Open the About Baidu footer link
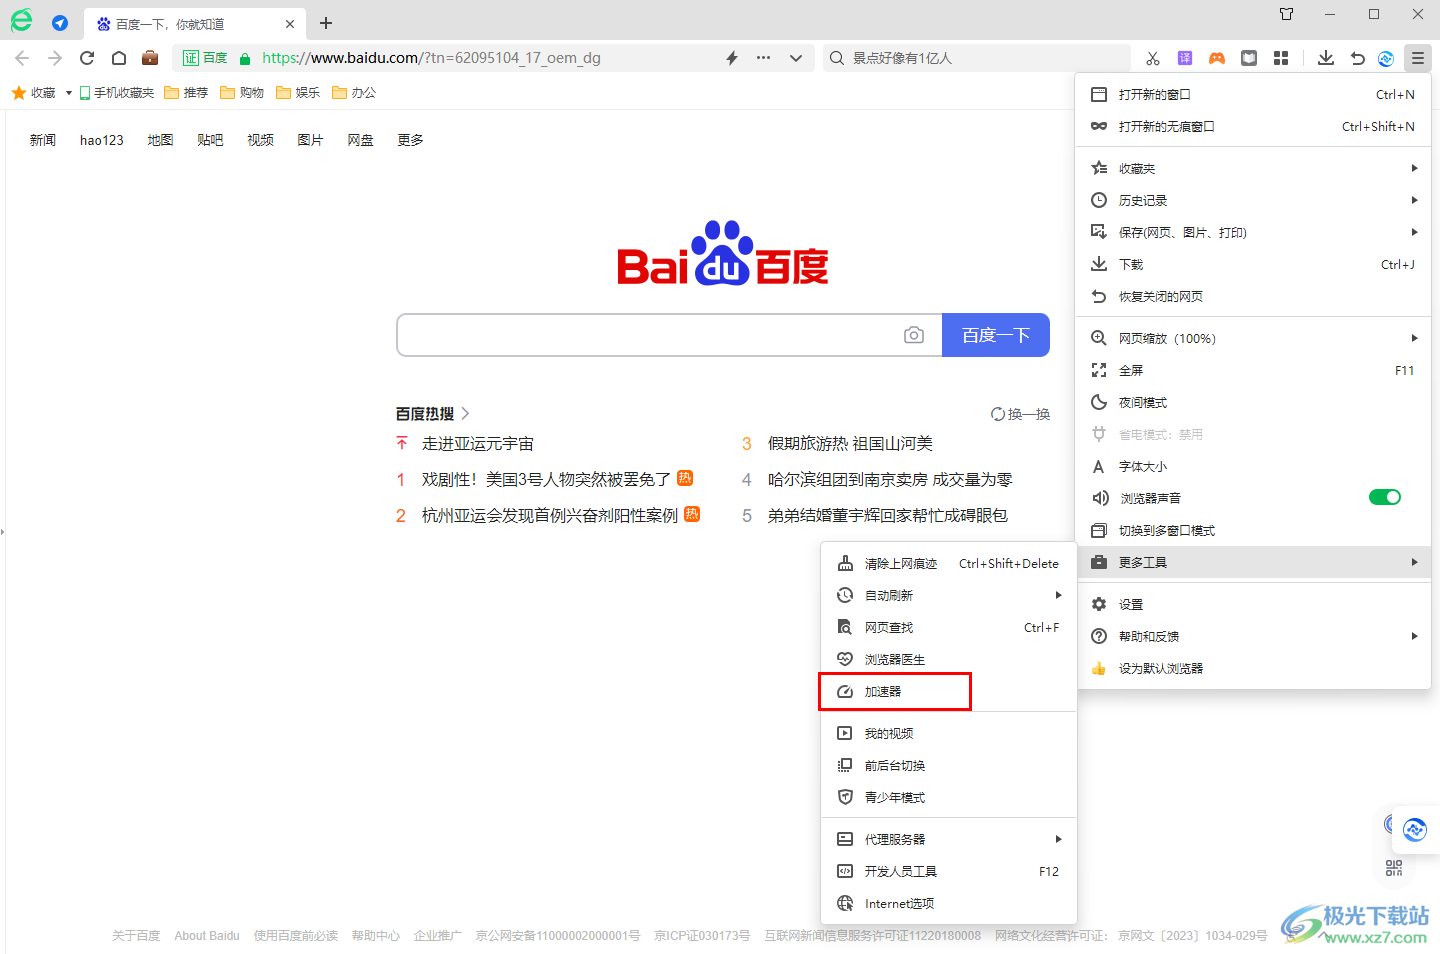Screen dimensions: 1440x954 (207, 936)
